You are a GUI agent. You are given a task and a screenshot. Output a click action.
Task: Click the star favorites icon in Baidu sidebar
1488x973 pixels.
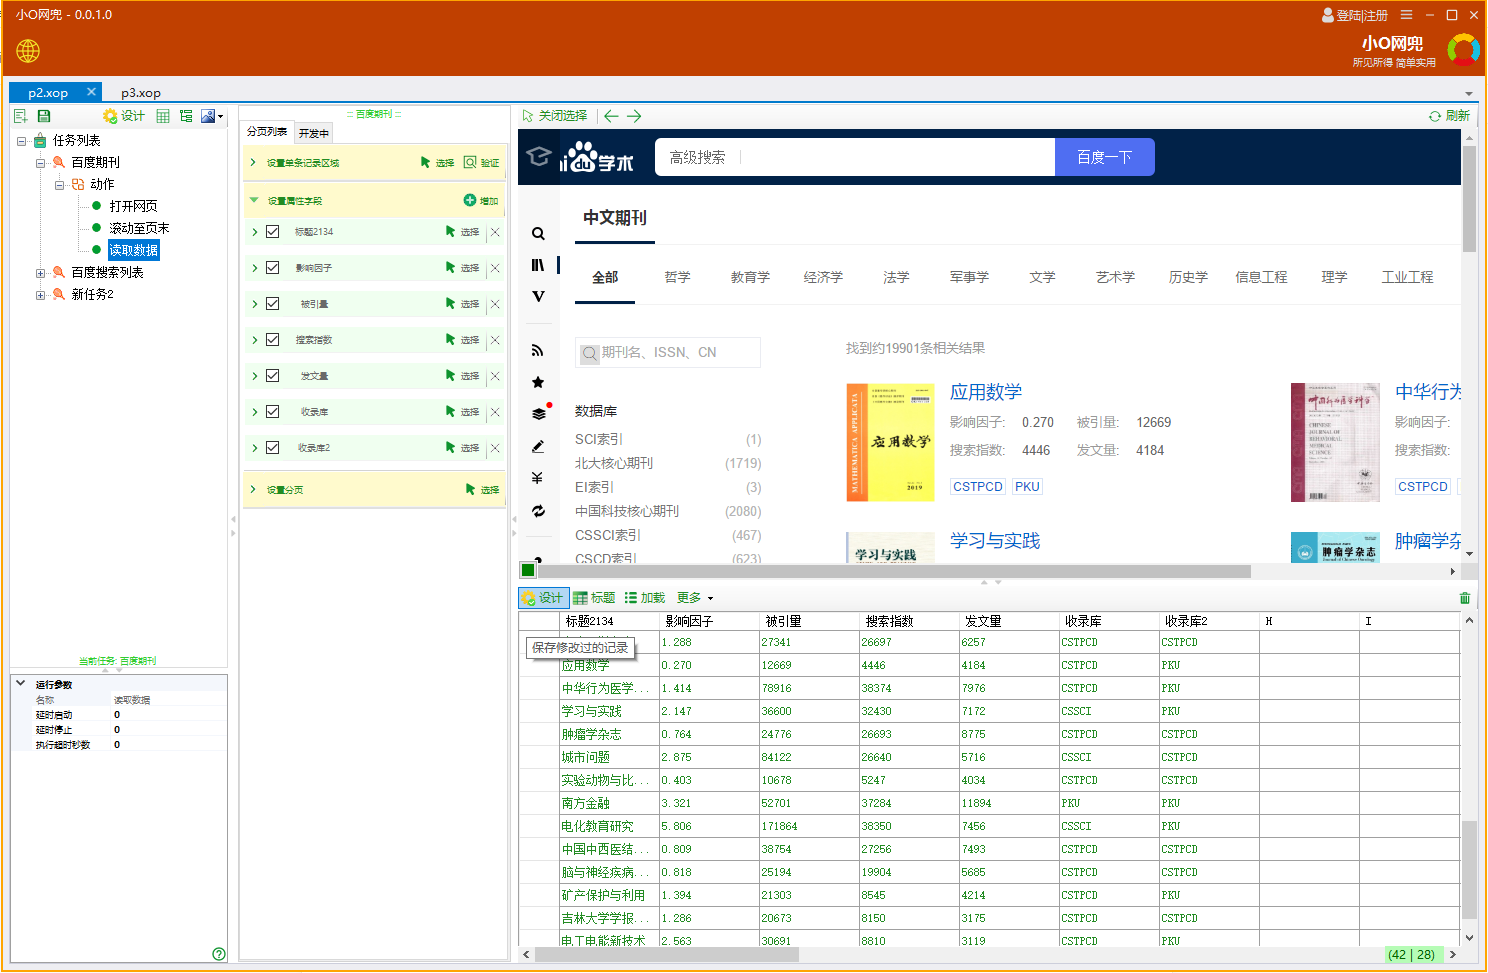(538, 382)
